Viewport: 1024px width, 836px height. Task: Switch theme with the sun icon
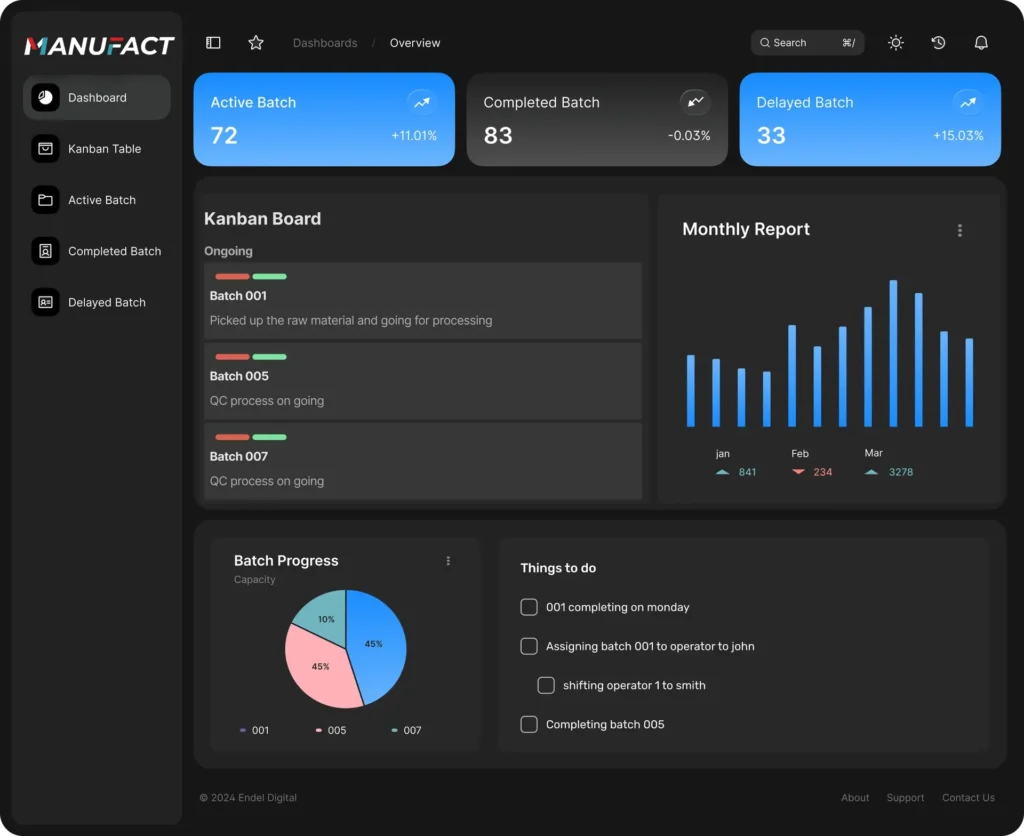[x=895, y=42]
